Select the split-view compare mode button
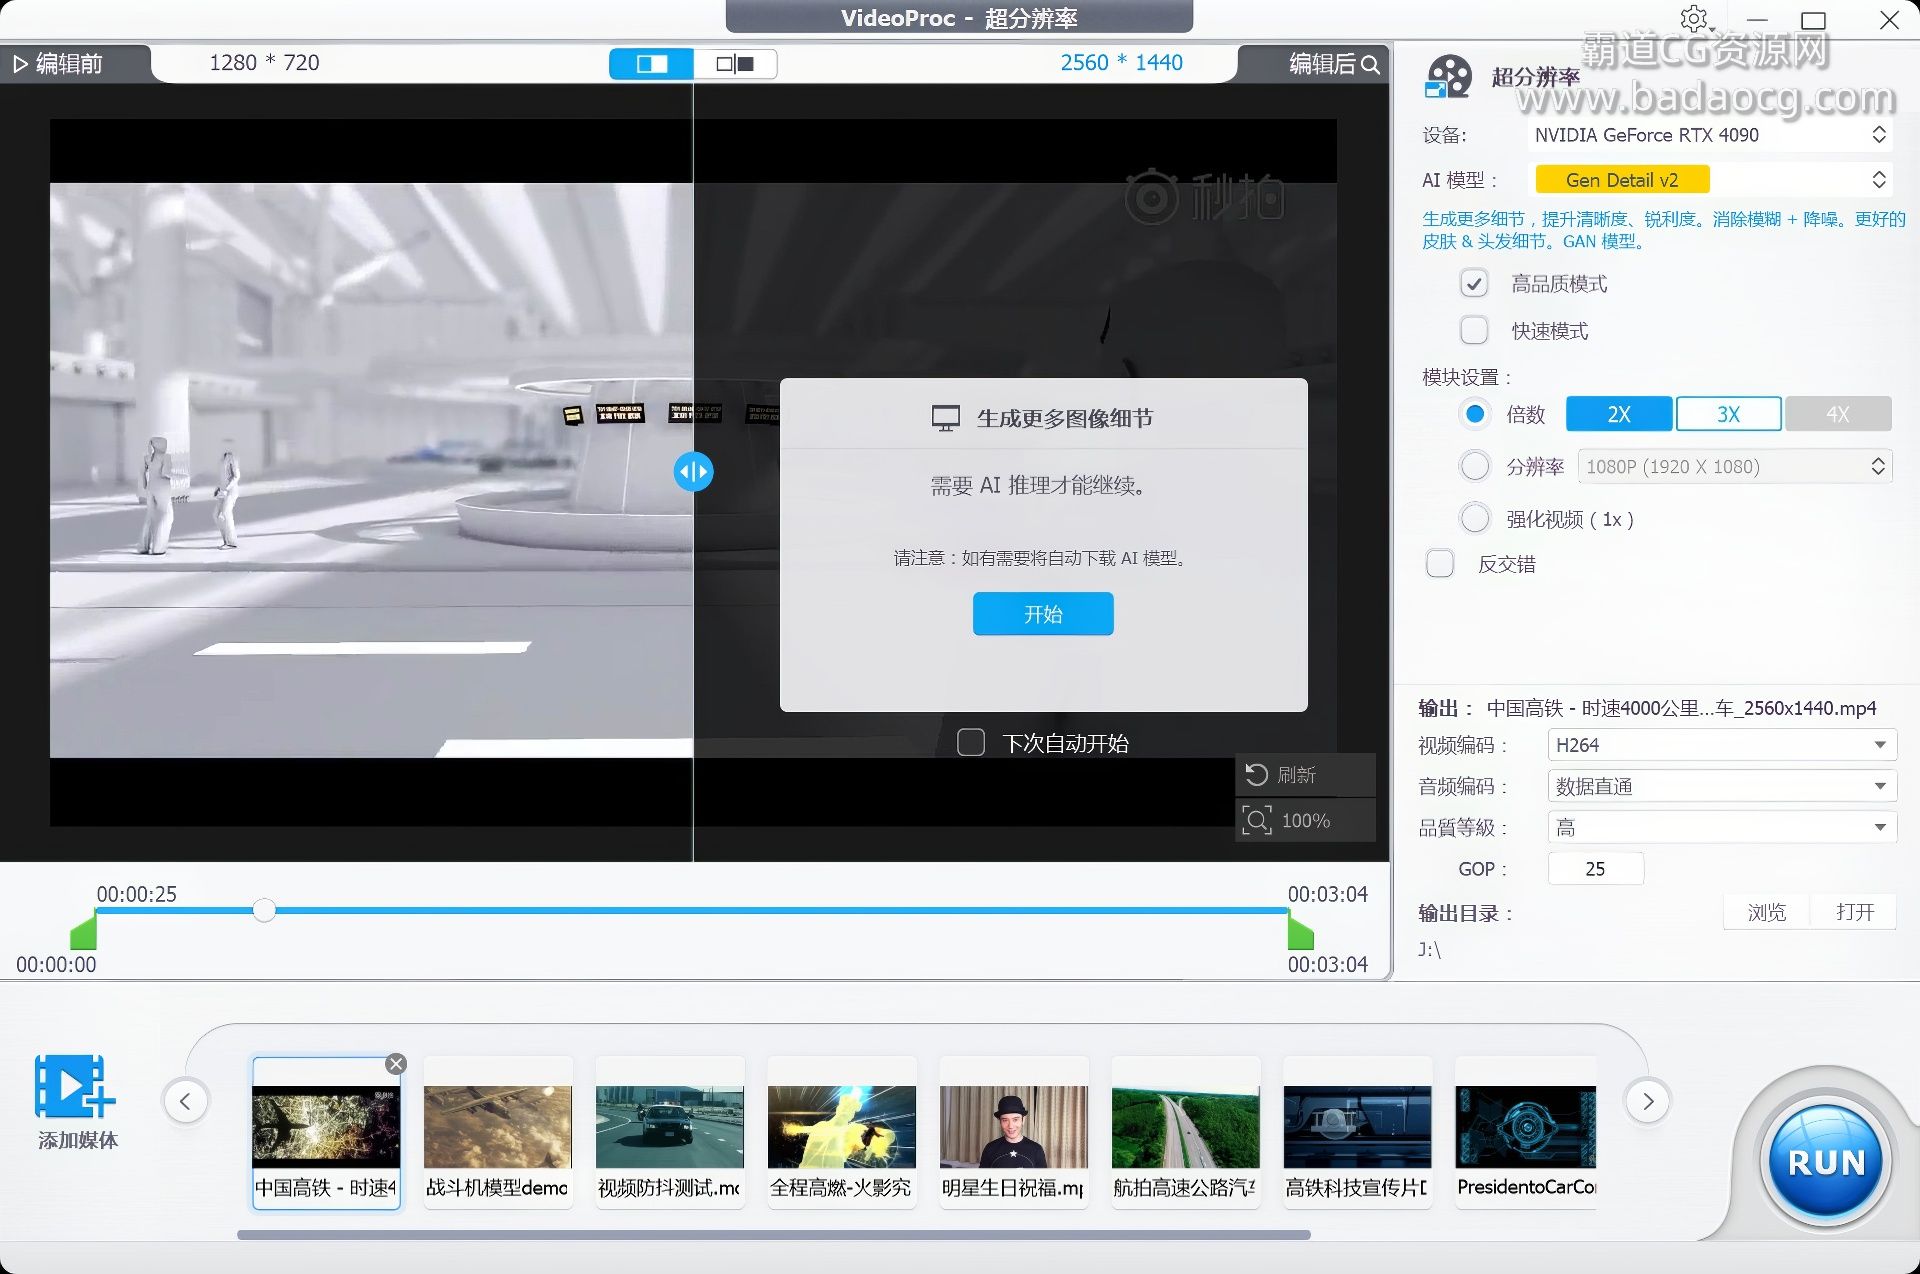 click(651, 64)
